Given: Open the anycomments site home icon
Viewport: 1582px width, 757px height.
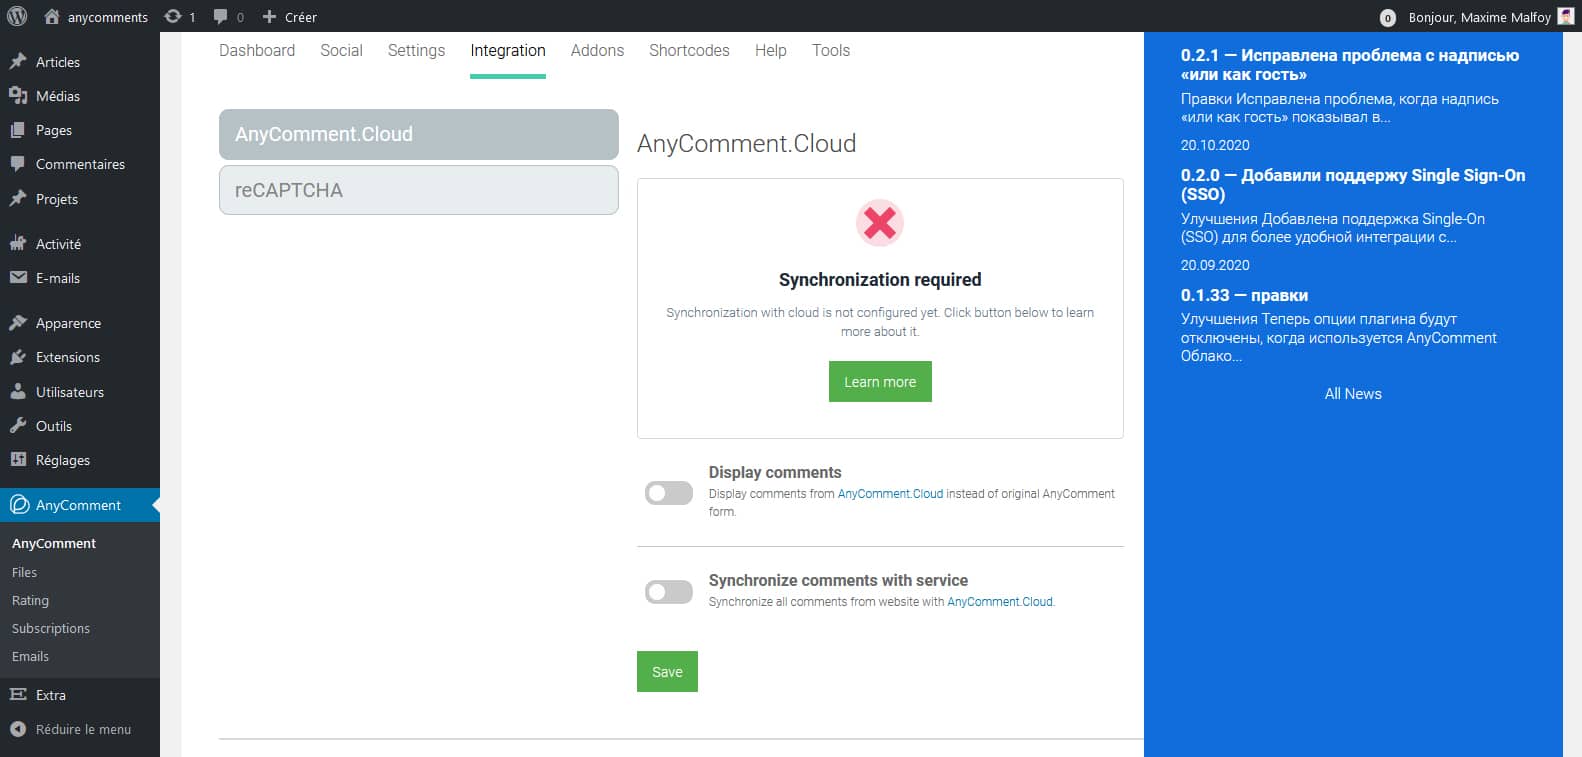Looking at the screenshot, I should (52, 17).
